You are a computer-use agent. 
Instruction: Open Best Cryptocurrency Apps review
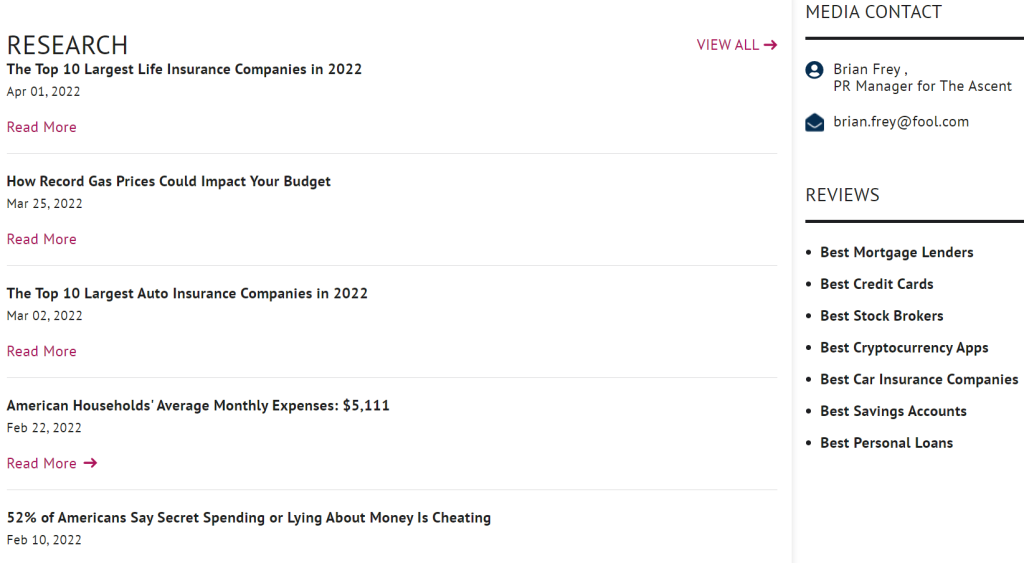click(904, 348)
